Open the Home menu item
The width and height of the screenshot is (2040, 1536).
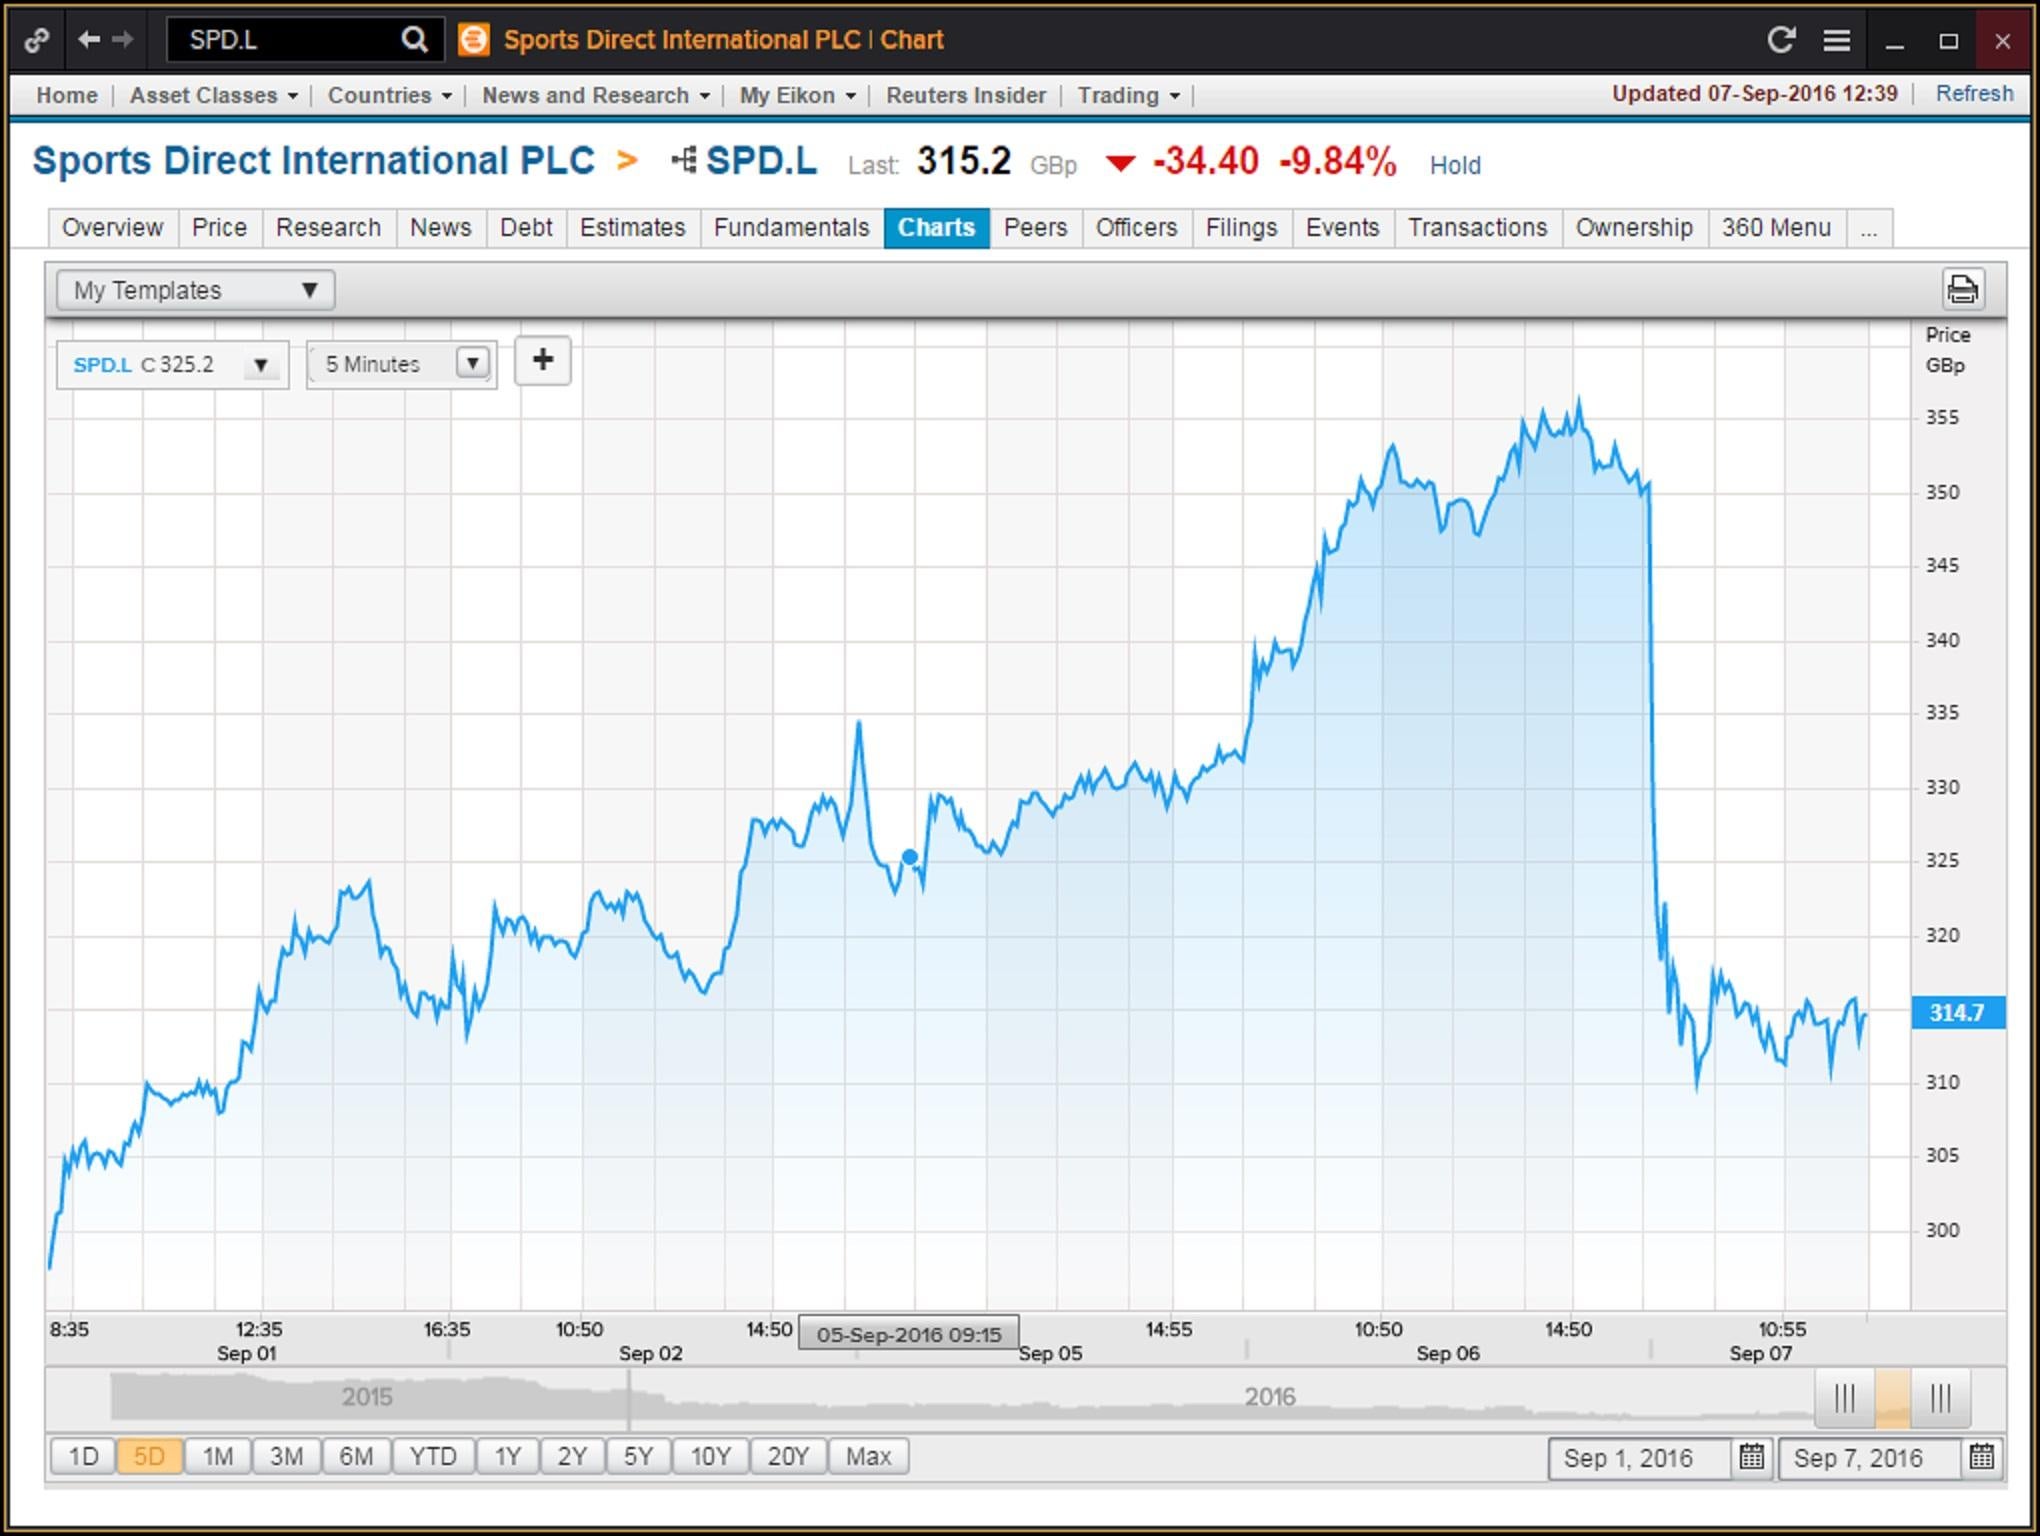[x=67, y=95]
